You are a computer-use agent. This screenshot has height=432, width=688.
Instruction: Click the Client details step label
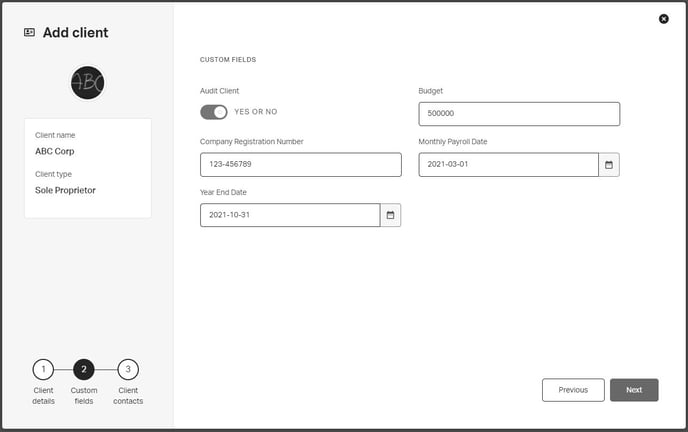pos(43,396)
